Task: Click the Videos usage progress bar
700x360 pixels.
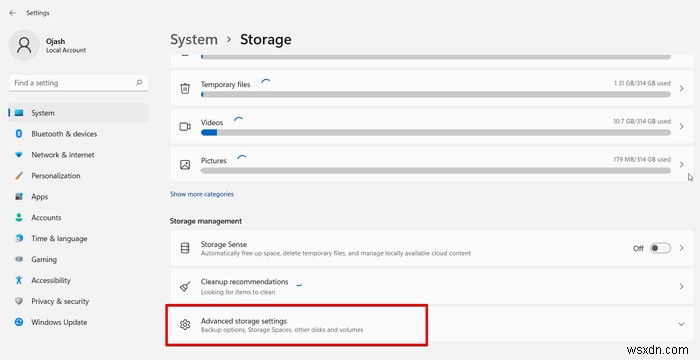Action: click(436, 133)
